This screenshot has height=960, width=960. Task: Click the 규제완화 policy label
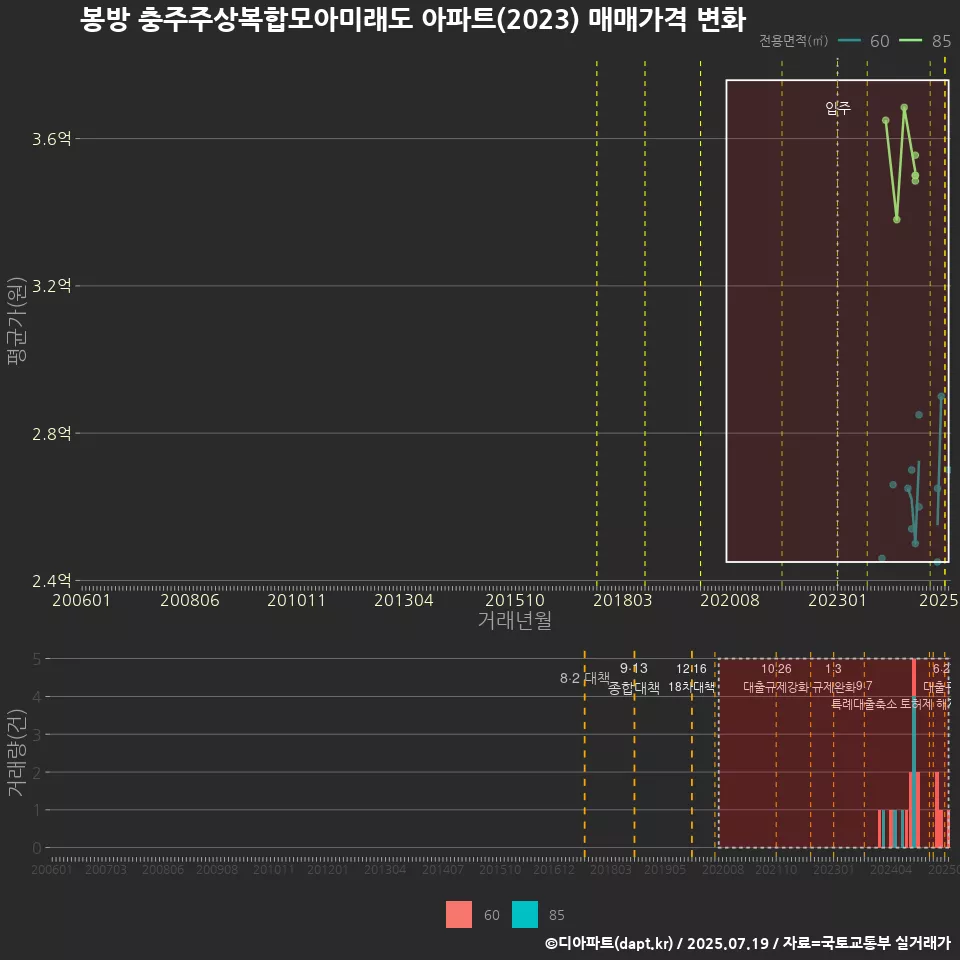pos(834,687)
